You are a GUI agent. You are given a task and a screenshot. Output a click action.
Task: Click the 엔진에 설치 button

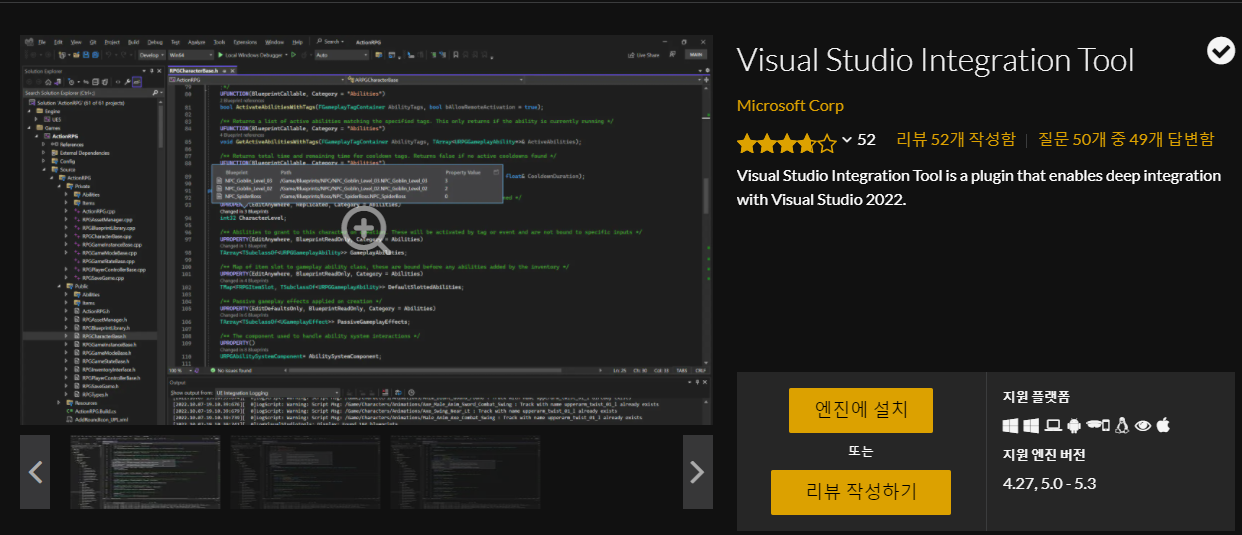click(x=860, y=410)
